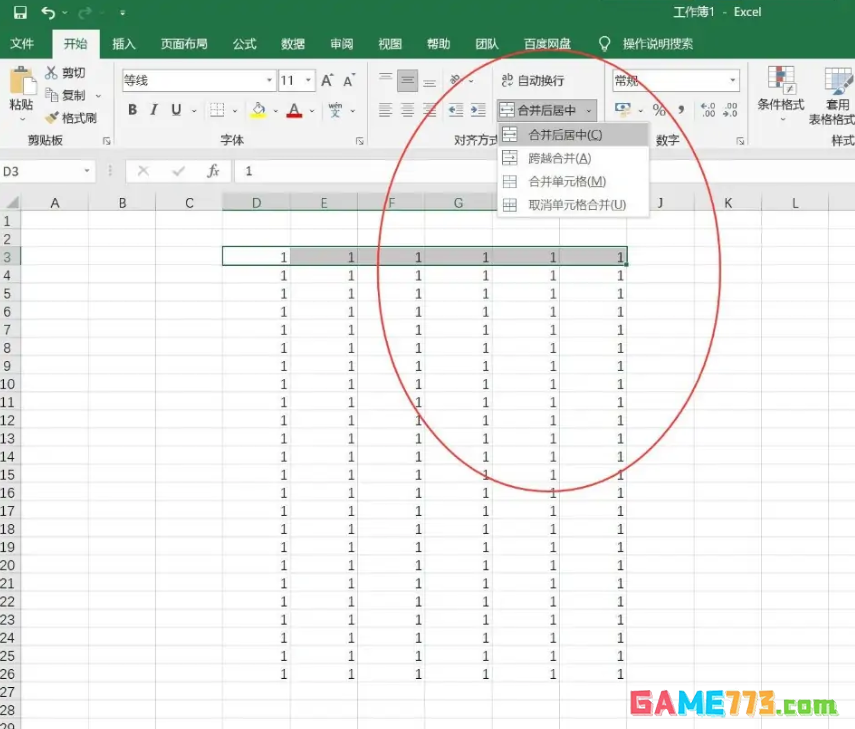Select the Format Painter (格式刷) tool
Screen dimensions: 855x729
[x=71, y=118]
